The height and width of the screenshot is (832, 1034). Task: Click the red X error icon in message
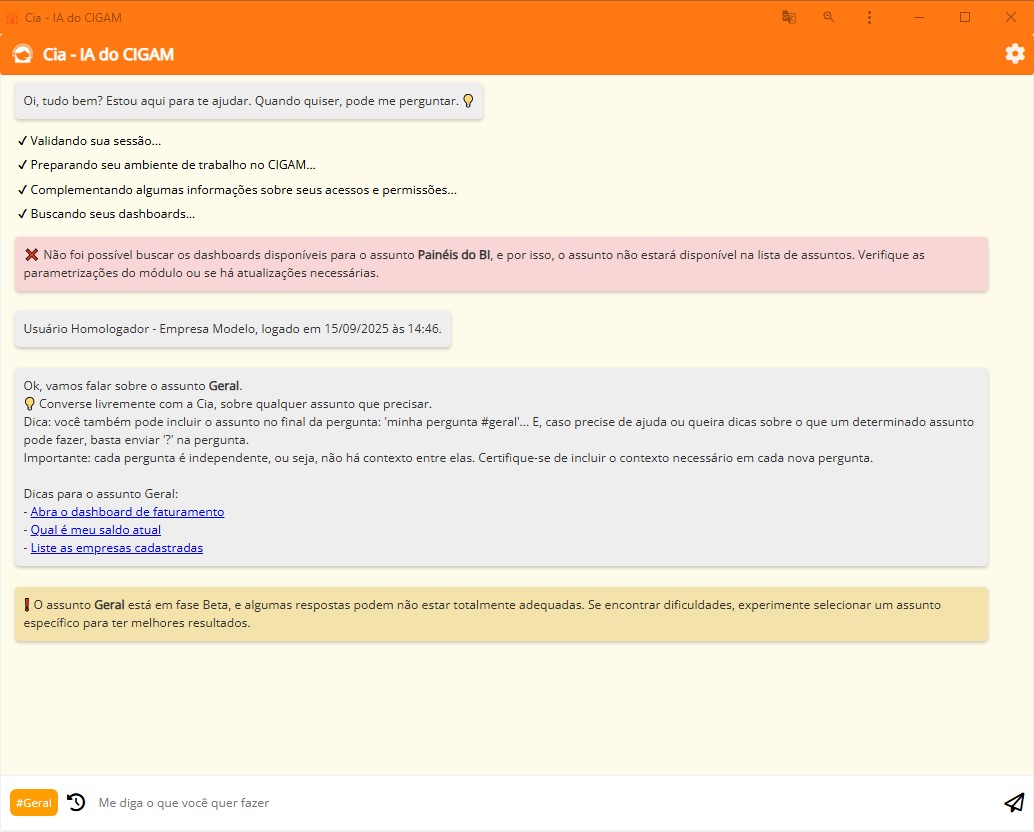click(x=31, y=254)
